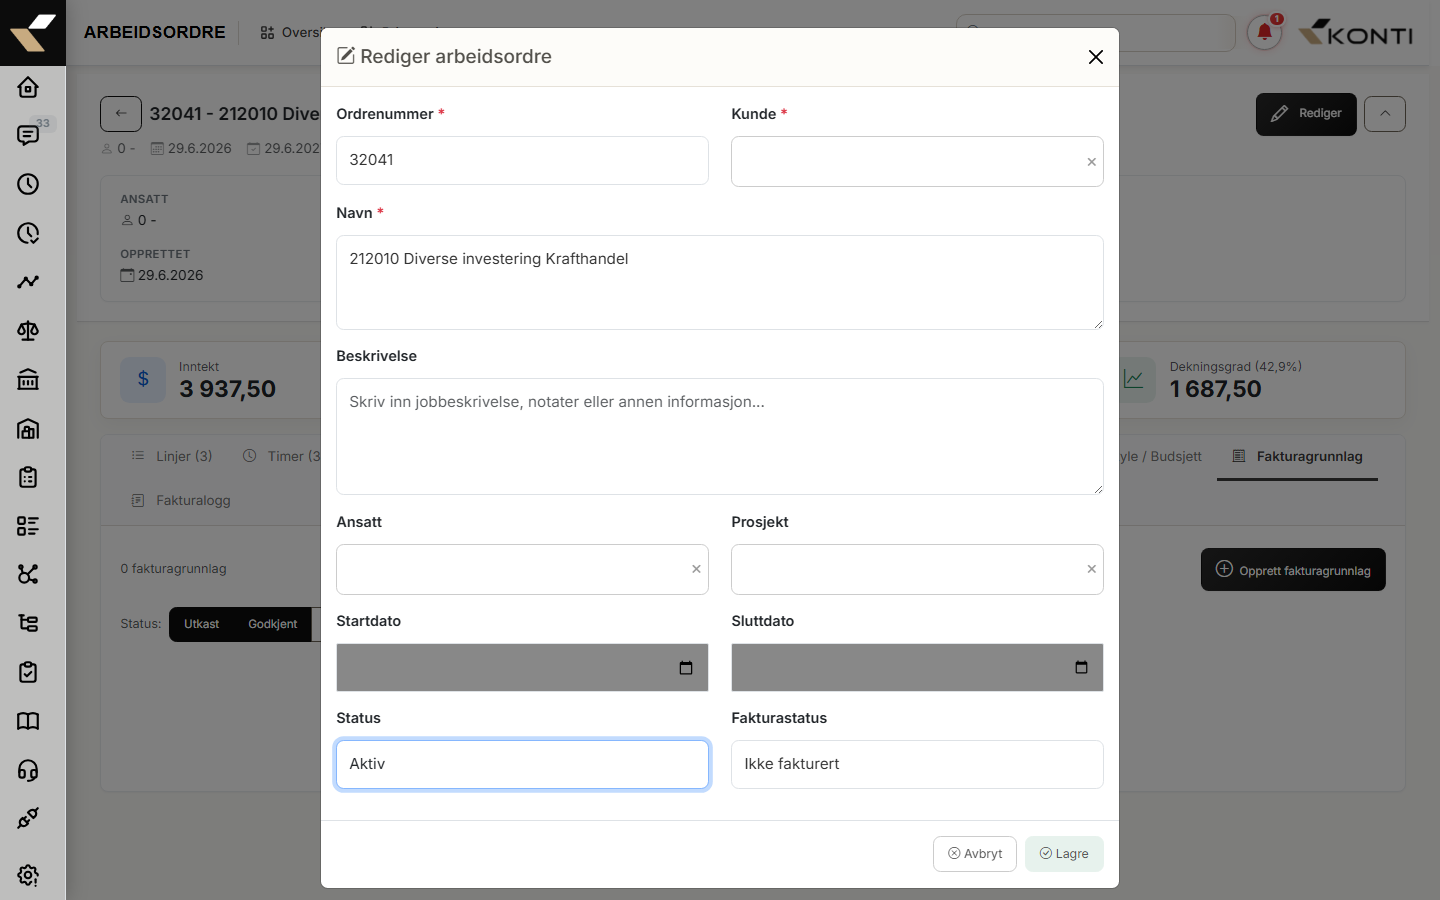
Task: Click the Rediger button in background page
Action: click(x=1306, y=114)
